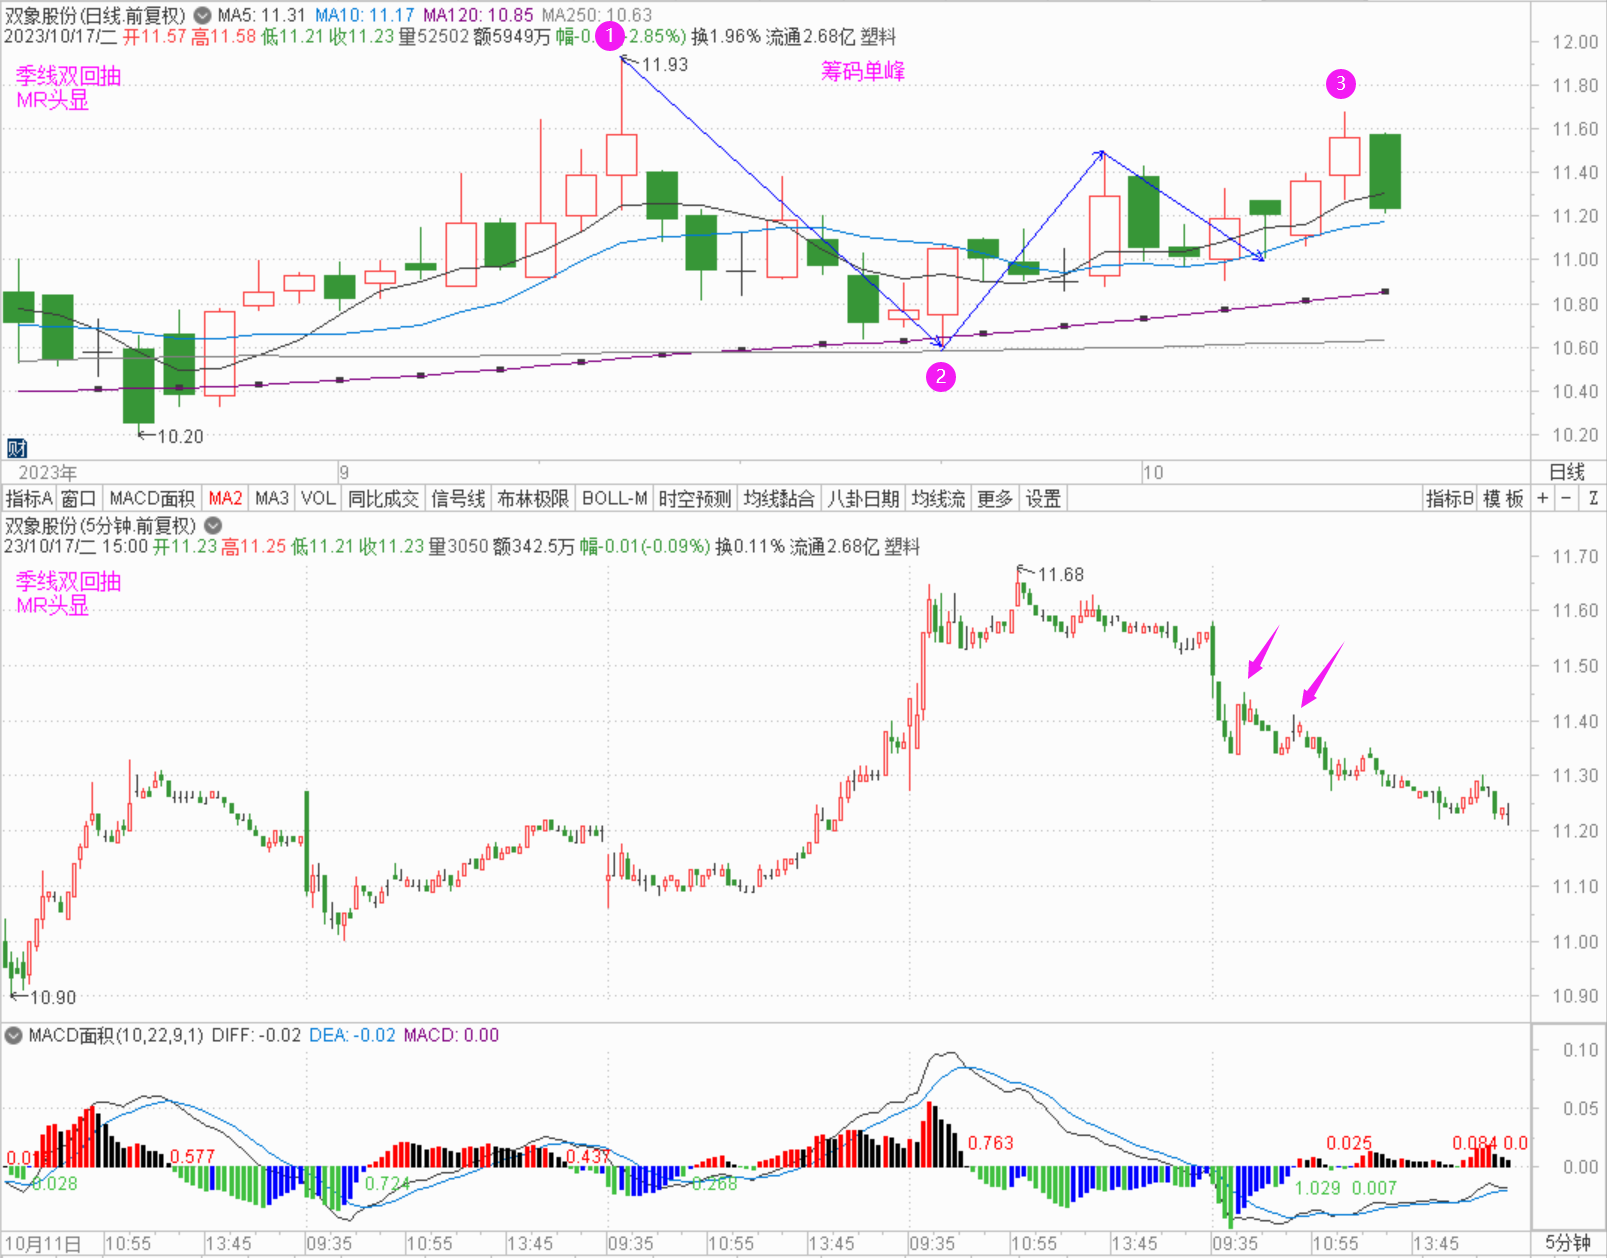
Task: Click the 季线双回抽 label on 5-minute chart
Action: click(68, 581)
